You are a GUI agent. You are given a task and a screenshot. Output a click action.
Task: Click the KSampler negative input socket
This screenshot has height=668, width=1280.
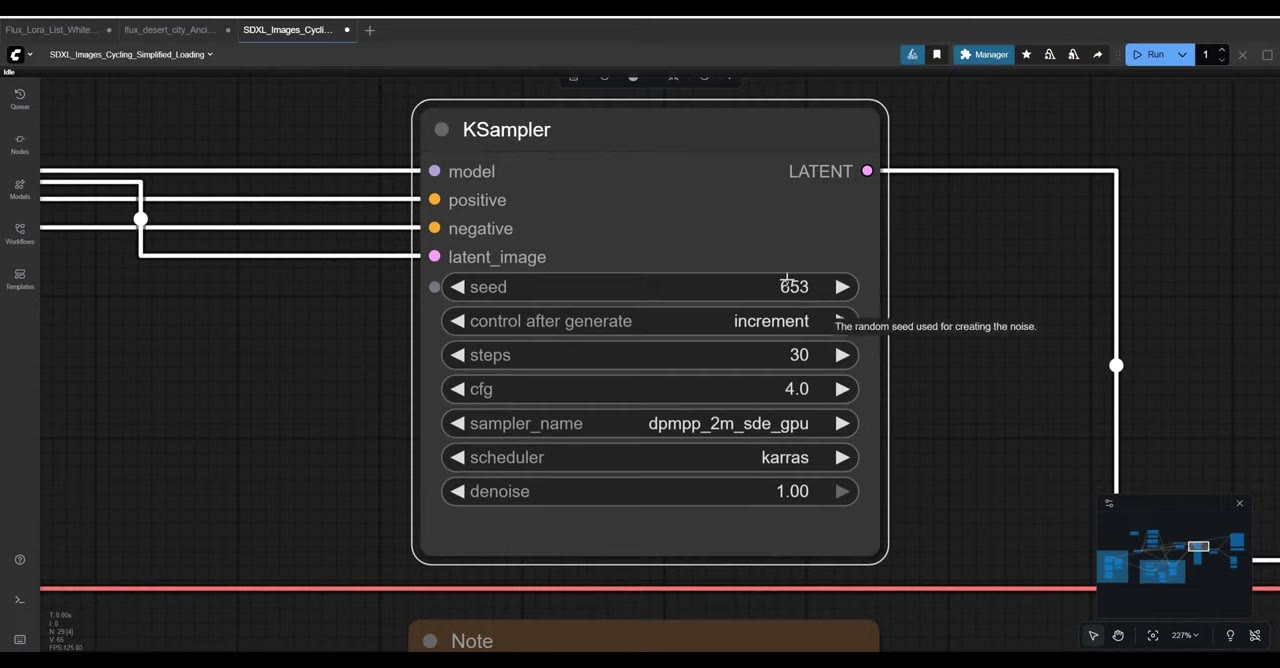pyautogui.click(x=434, y=228)
